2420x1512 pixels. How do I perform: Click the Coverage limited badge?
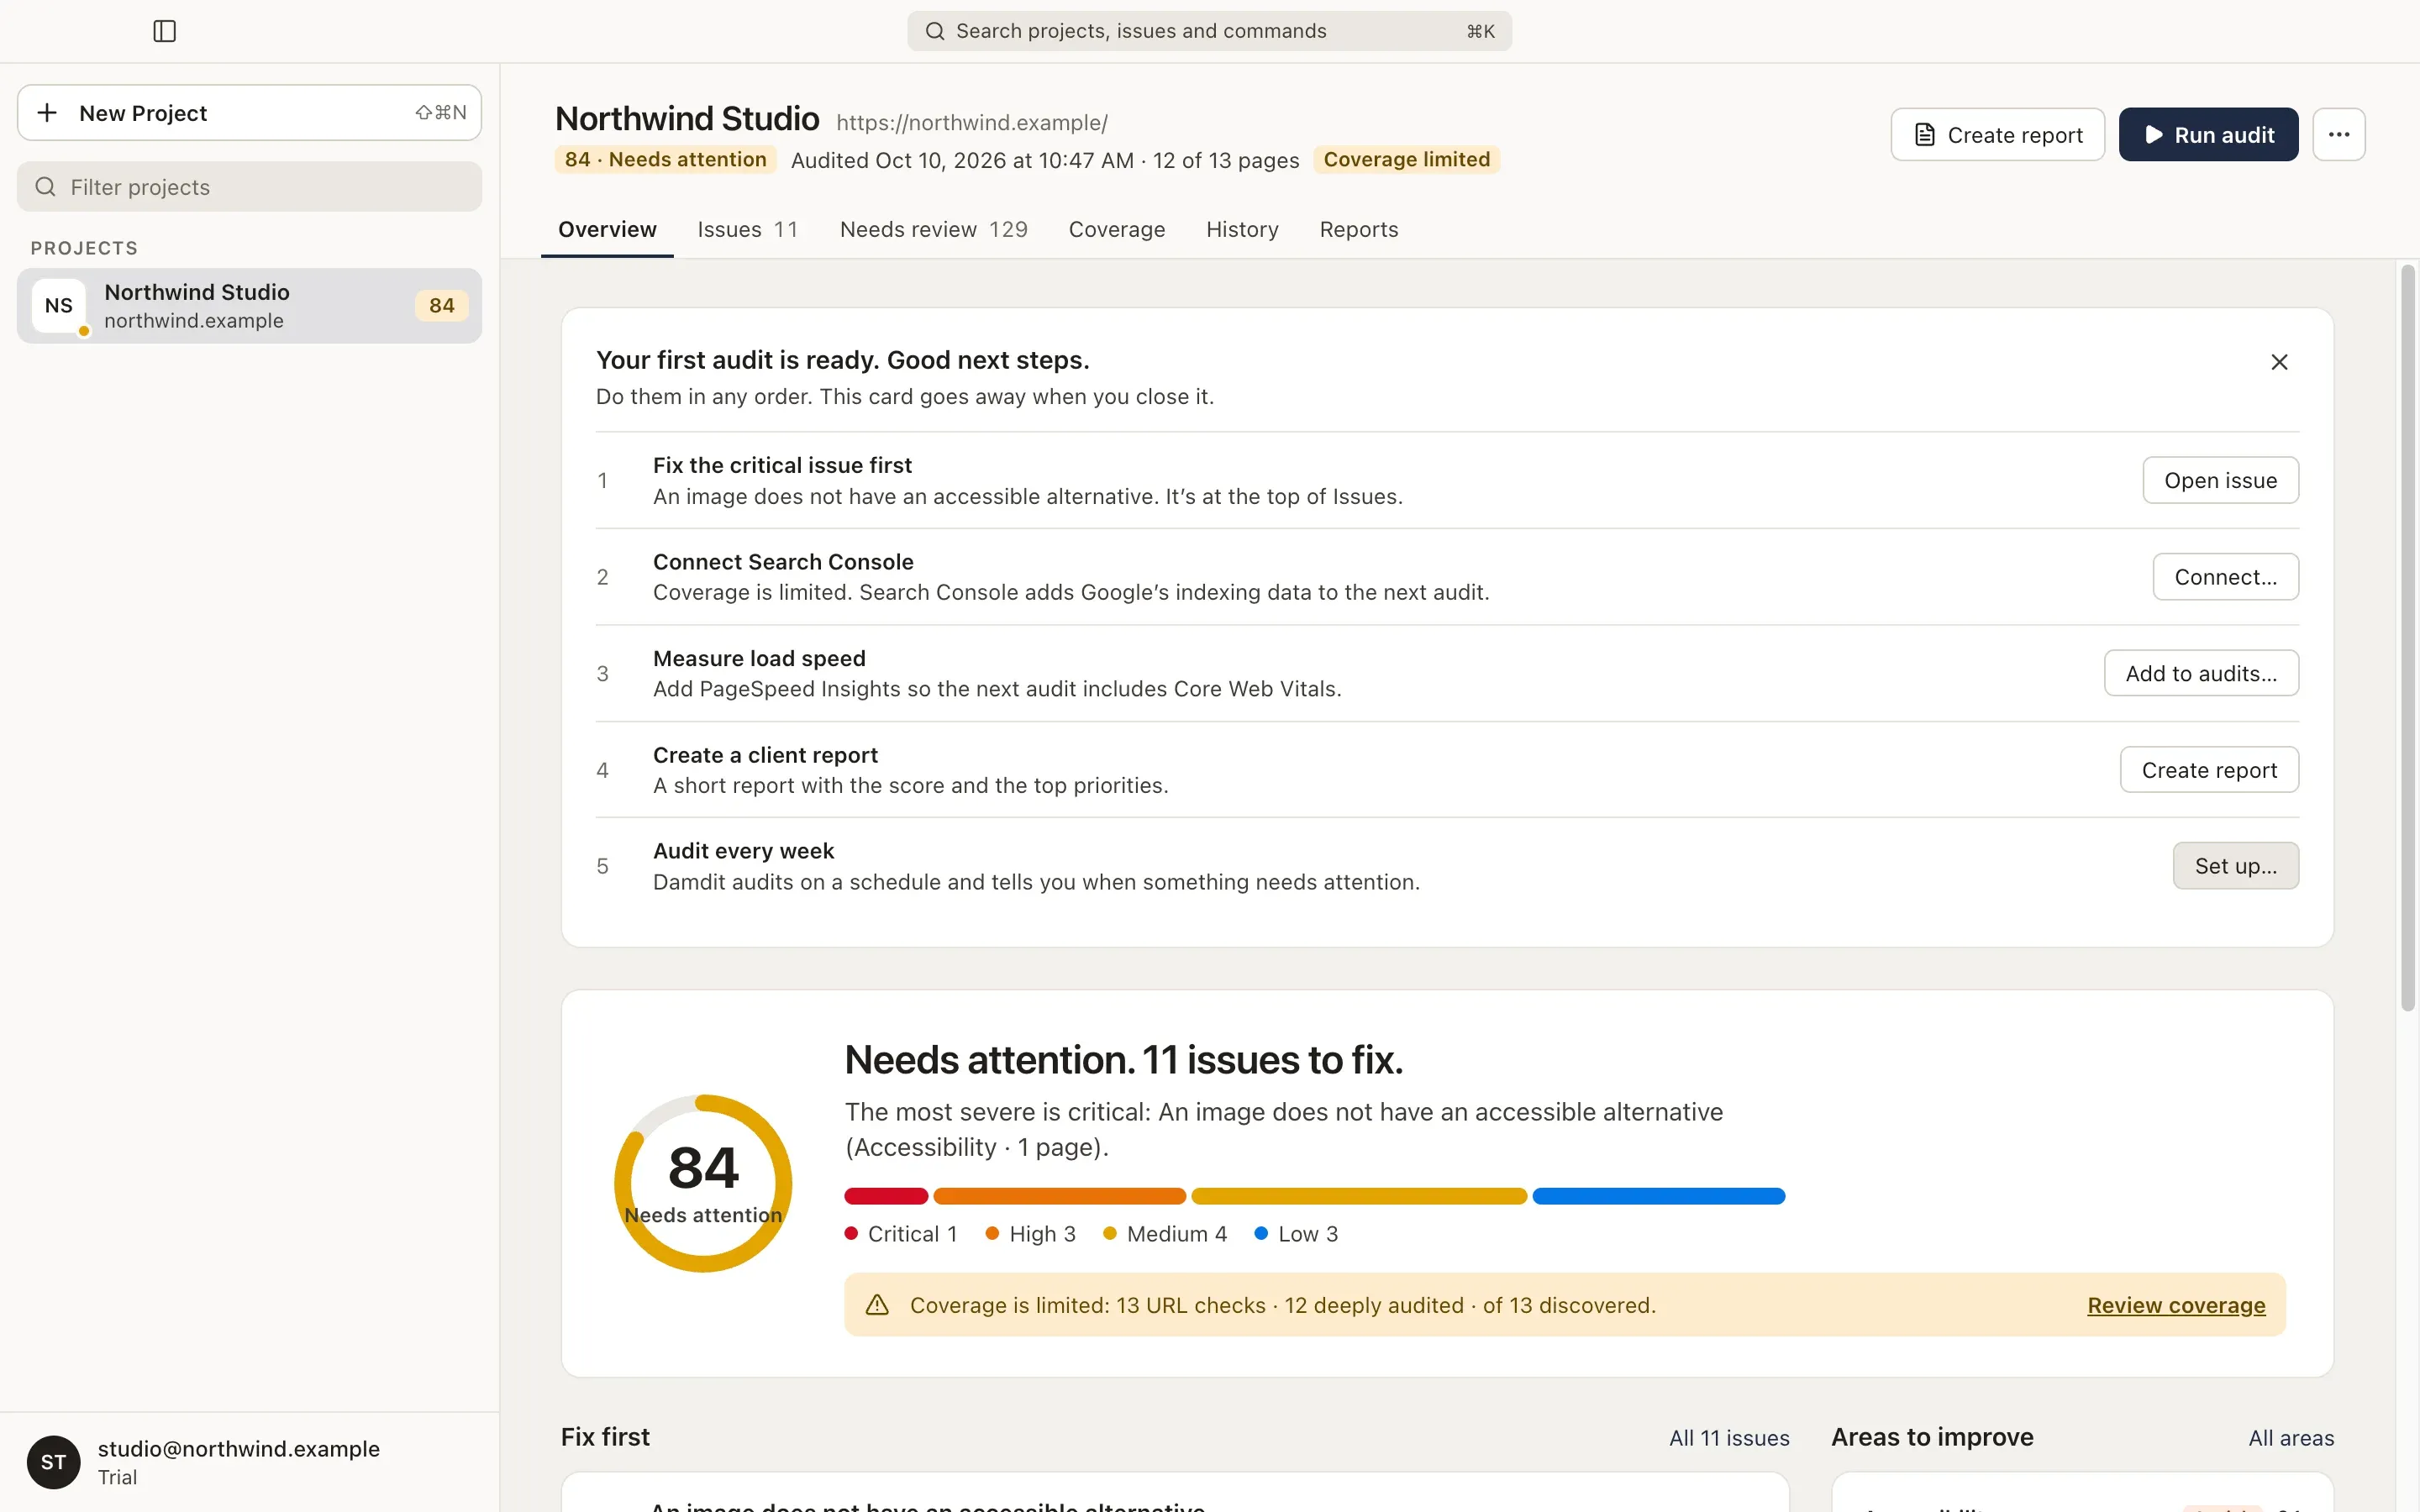(1406, 160)
